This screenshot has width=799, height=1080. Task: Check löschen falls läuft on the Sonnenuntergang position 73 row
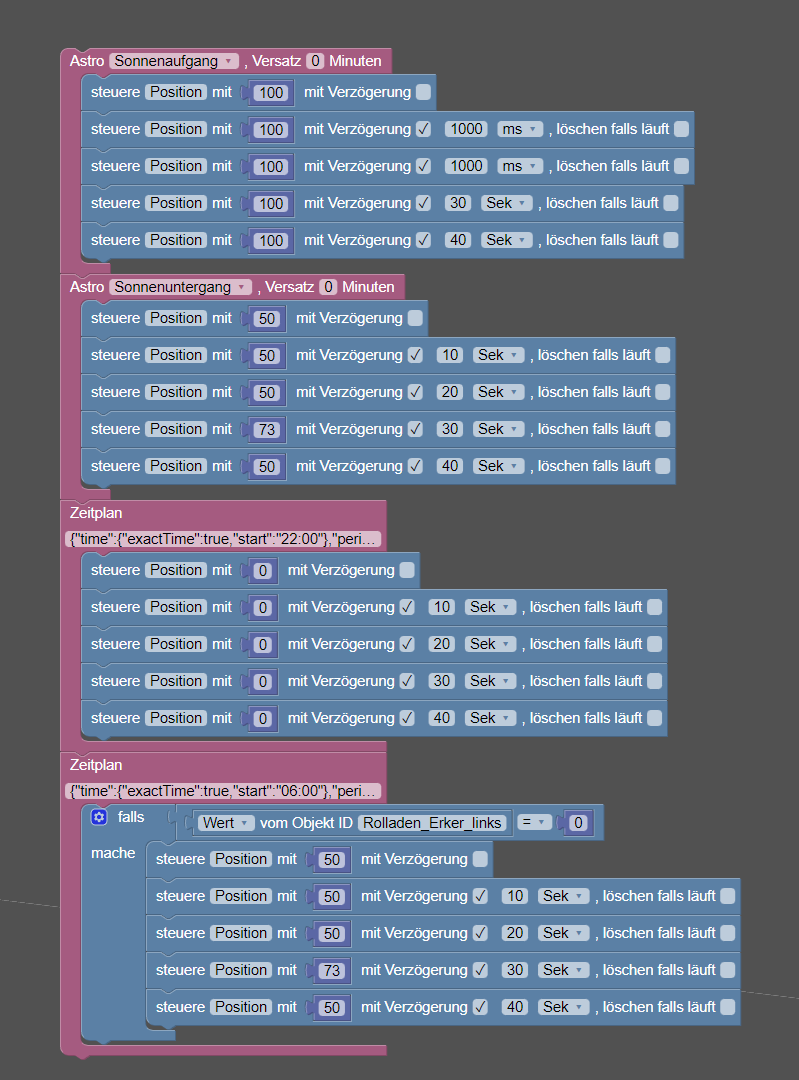663,429
